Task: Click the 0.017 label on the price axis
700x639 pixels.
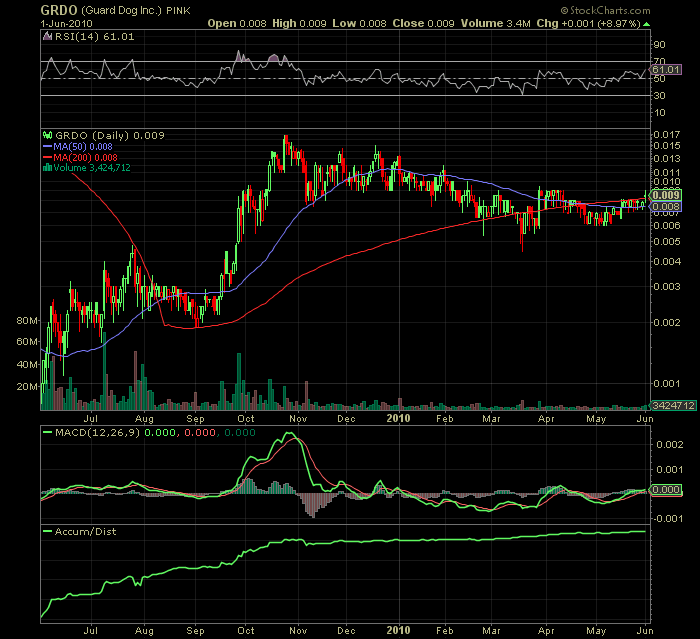Action: [667, 134]
